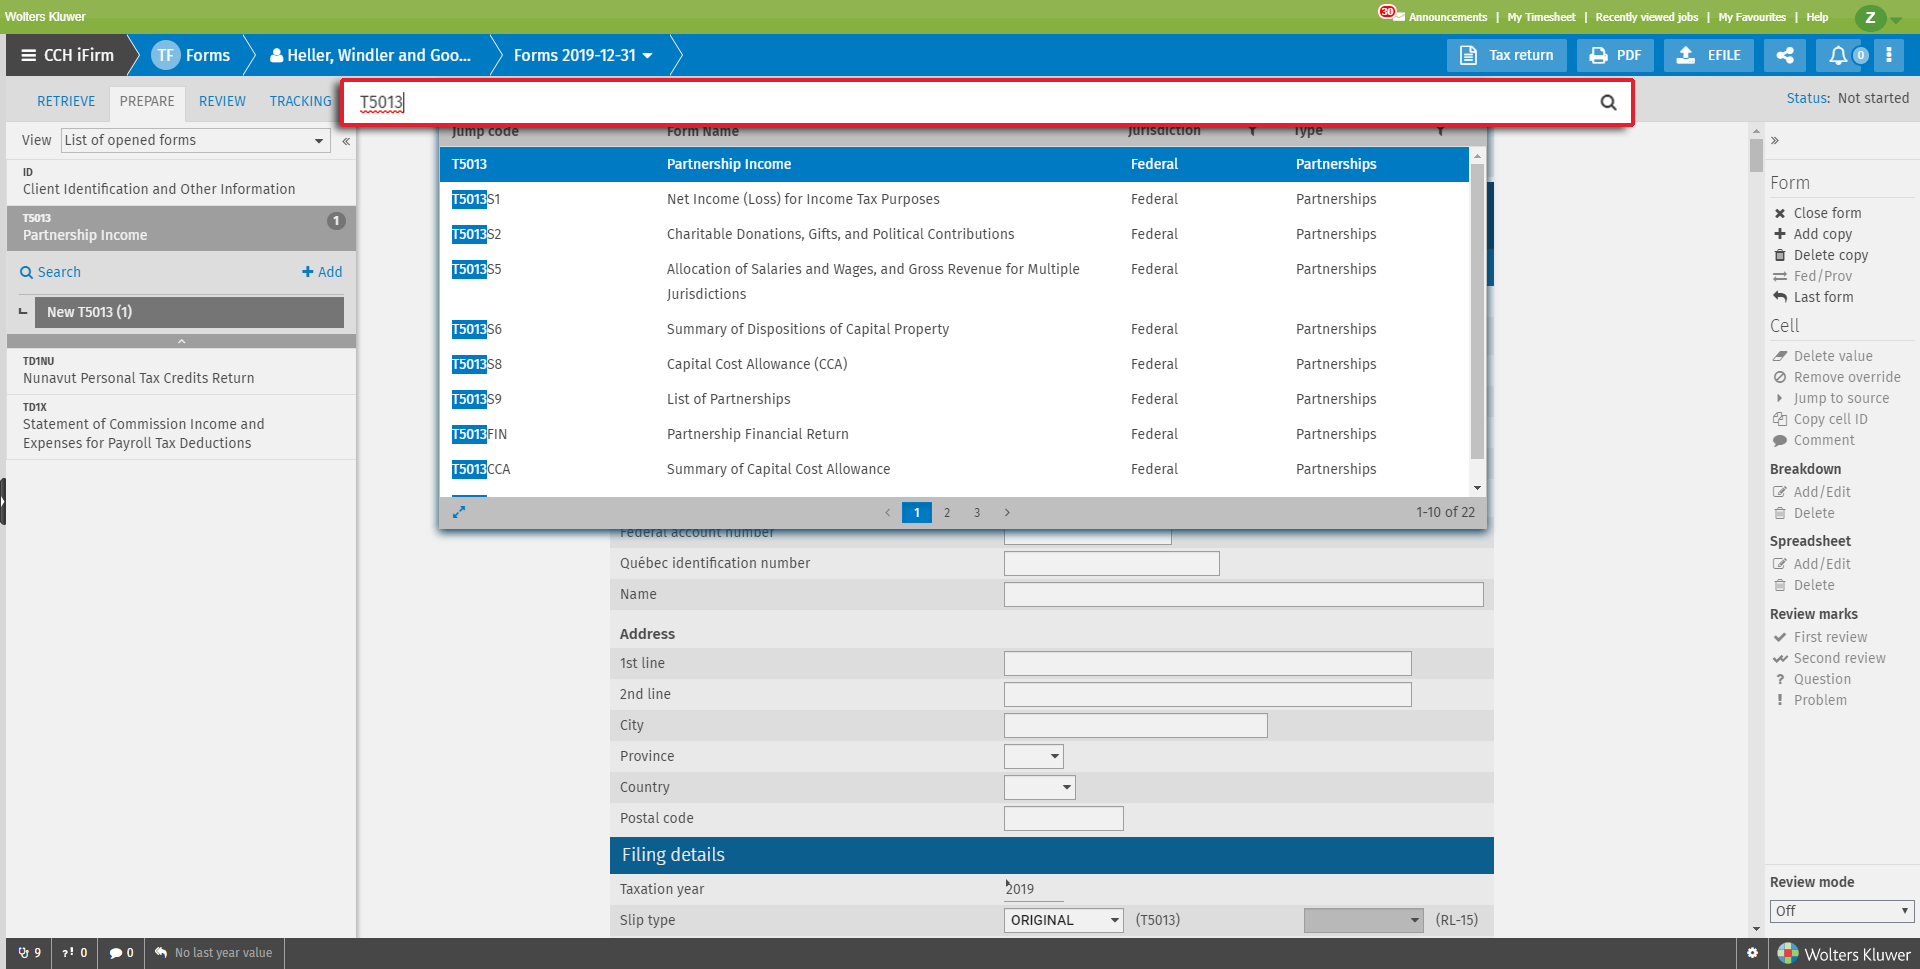Click the Name input field
This screenshot has height=969, width=1920.
pyautogui.click(x=1243, y=594)
